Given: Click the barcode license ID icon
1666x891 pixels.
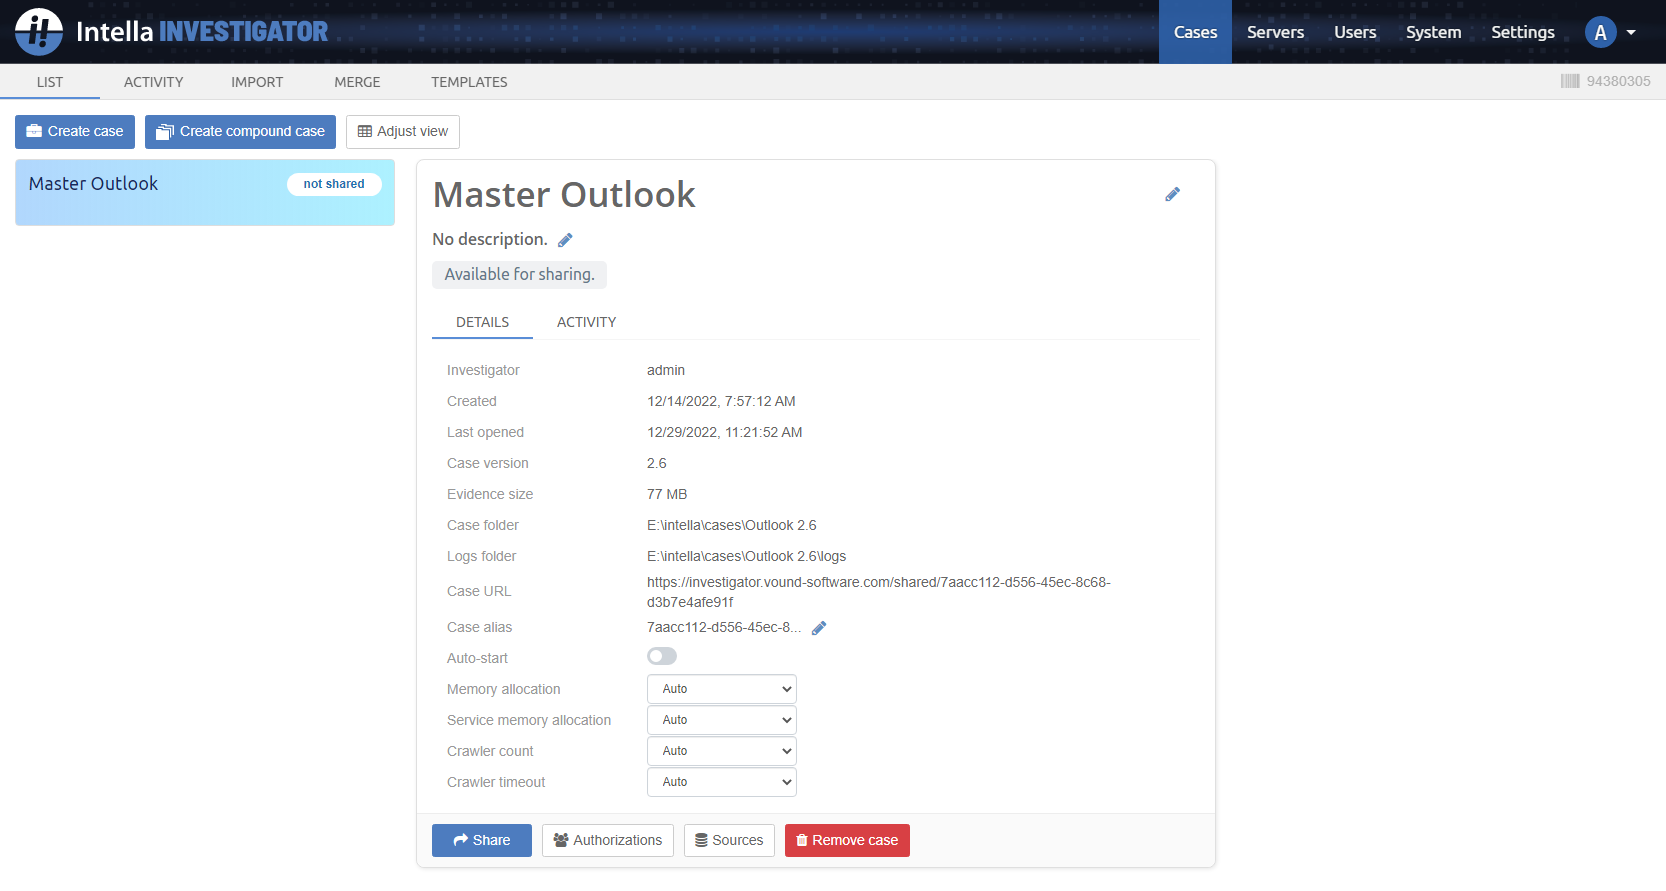Looking at the screenshot, I should coord(1570,81).
